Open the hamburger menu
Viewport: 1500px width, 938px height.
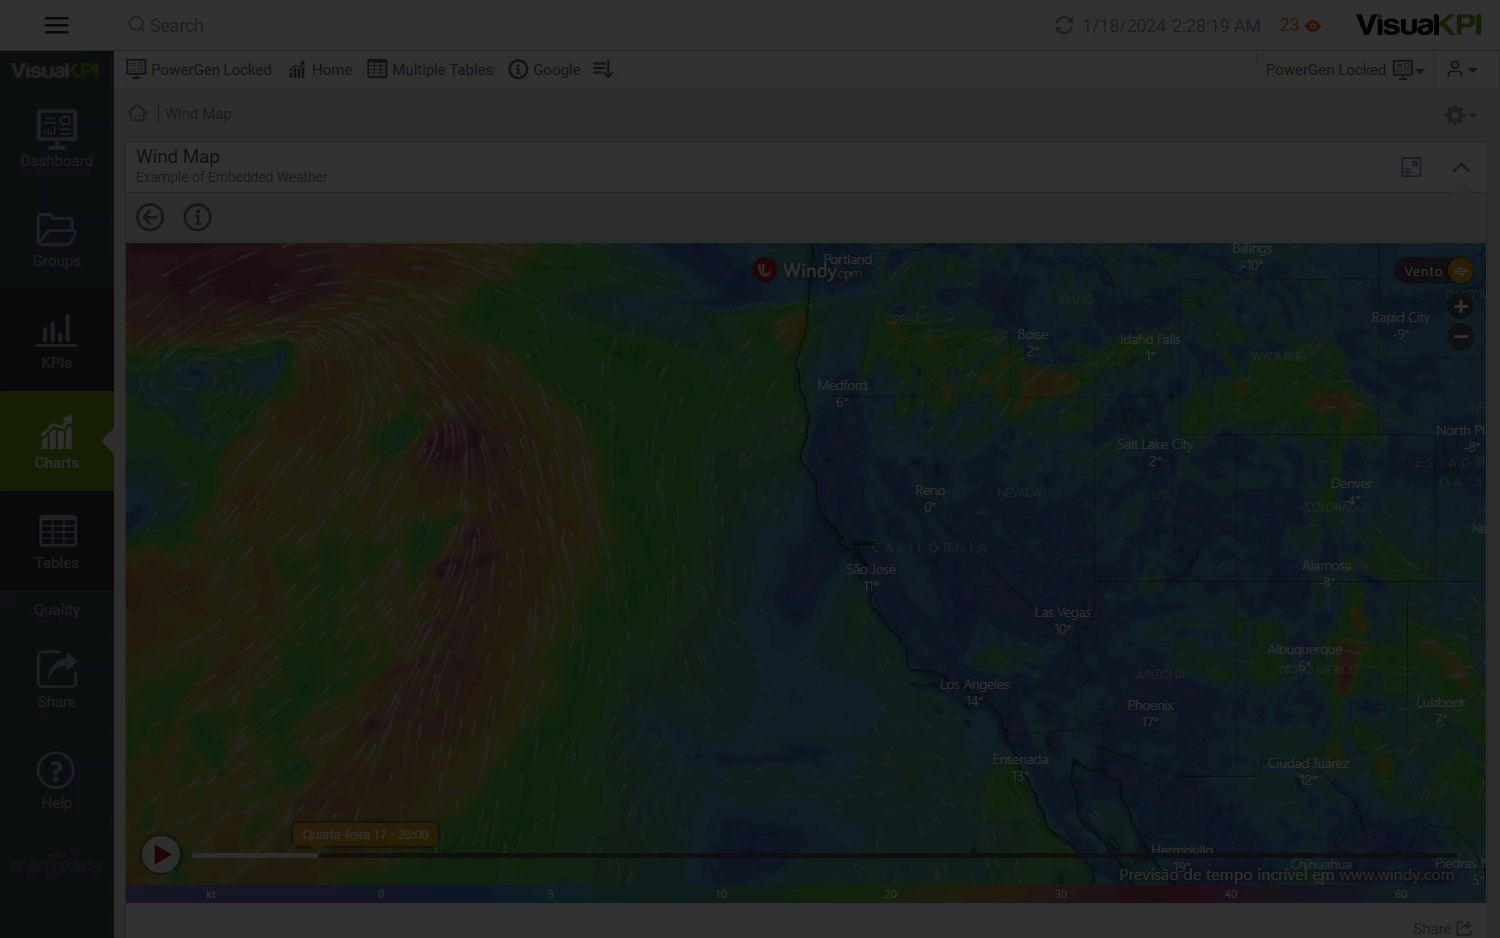pyautogui.click(x=57, y=26)
